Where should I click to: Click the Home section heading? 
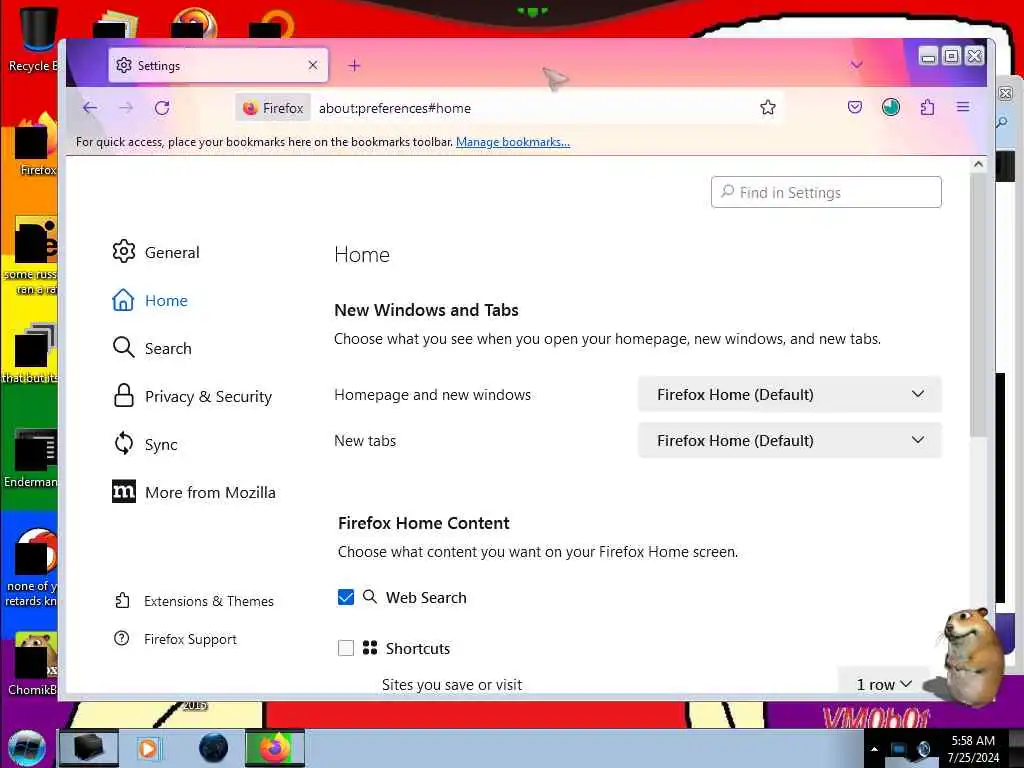coord(362,254)
